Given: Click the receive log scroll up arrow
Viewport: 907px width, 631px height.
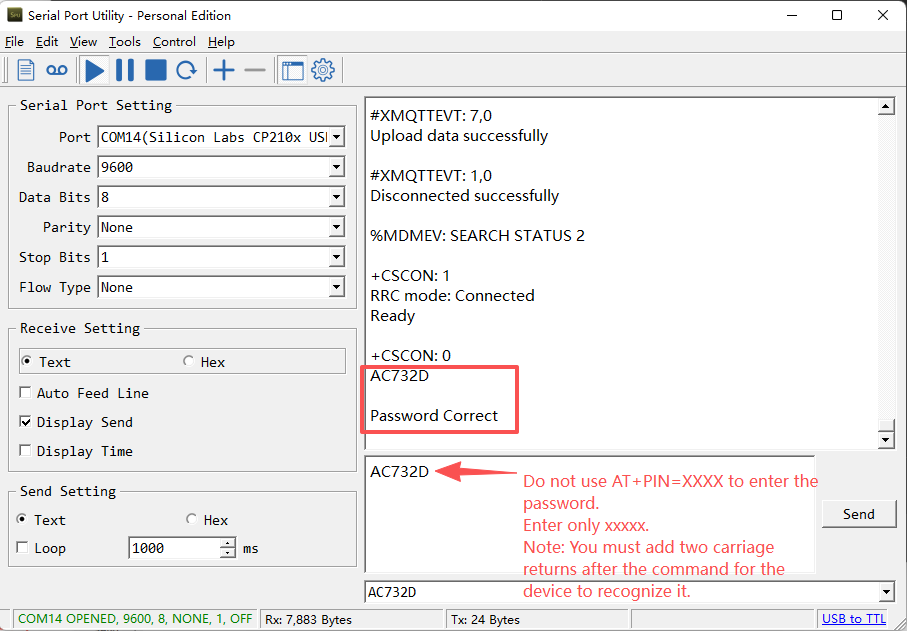Looking at the screenshot, I should (x=886, y=106).
